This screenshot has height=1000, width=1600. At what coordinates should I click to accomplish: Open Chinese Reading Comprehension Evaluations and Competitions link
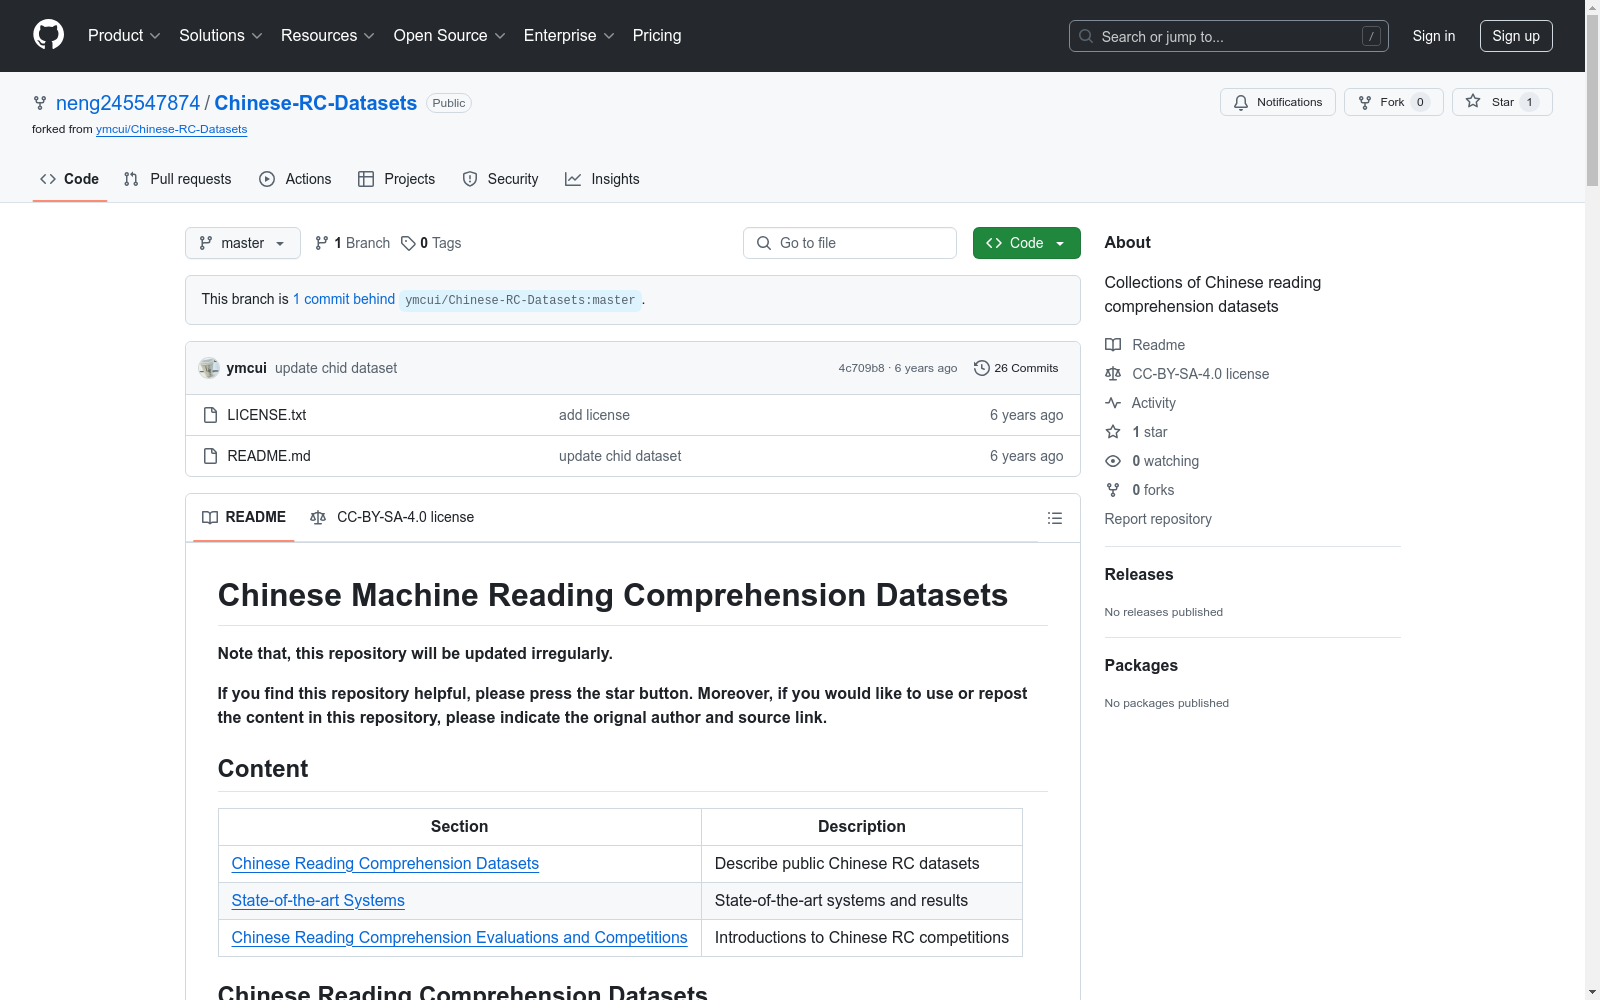tap(460, 938)
